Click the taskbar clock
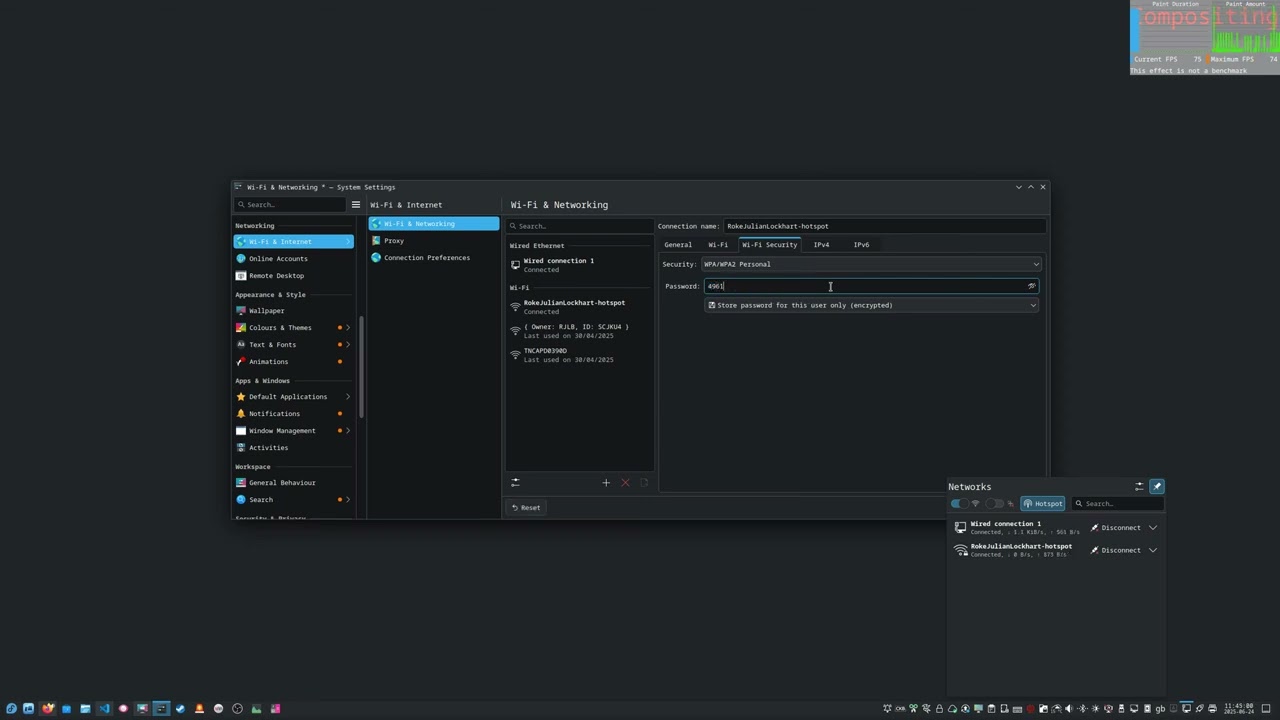The width and height of the screenshot is (1280, 720). click(x=1239, y=709)
